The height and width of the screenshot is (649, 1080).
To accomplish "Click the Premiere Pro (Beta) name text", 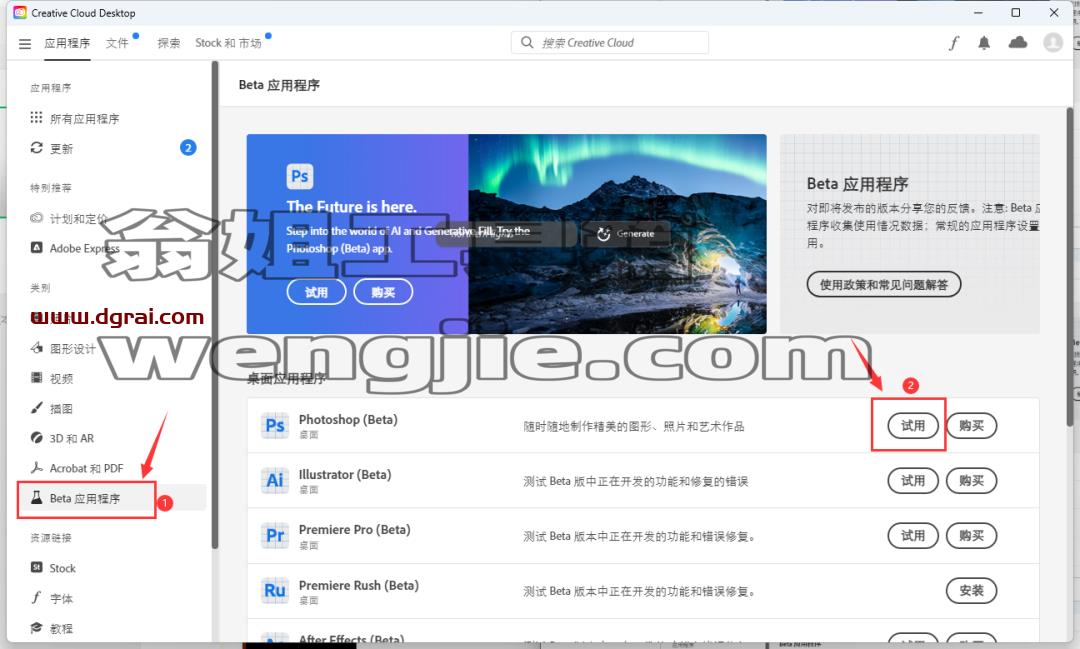I will [355, 530].
